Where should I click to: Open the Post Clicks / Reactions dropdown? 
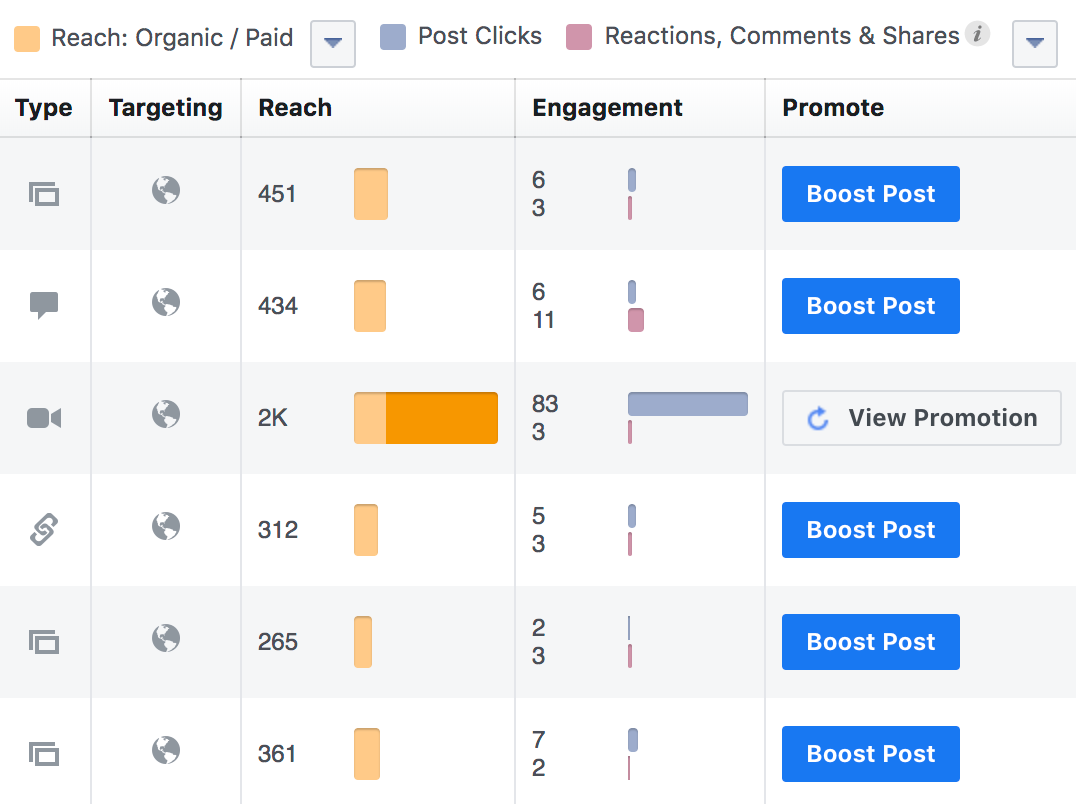(x=1035, y=43)
